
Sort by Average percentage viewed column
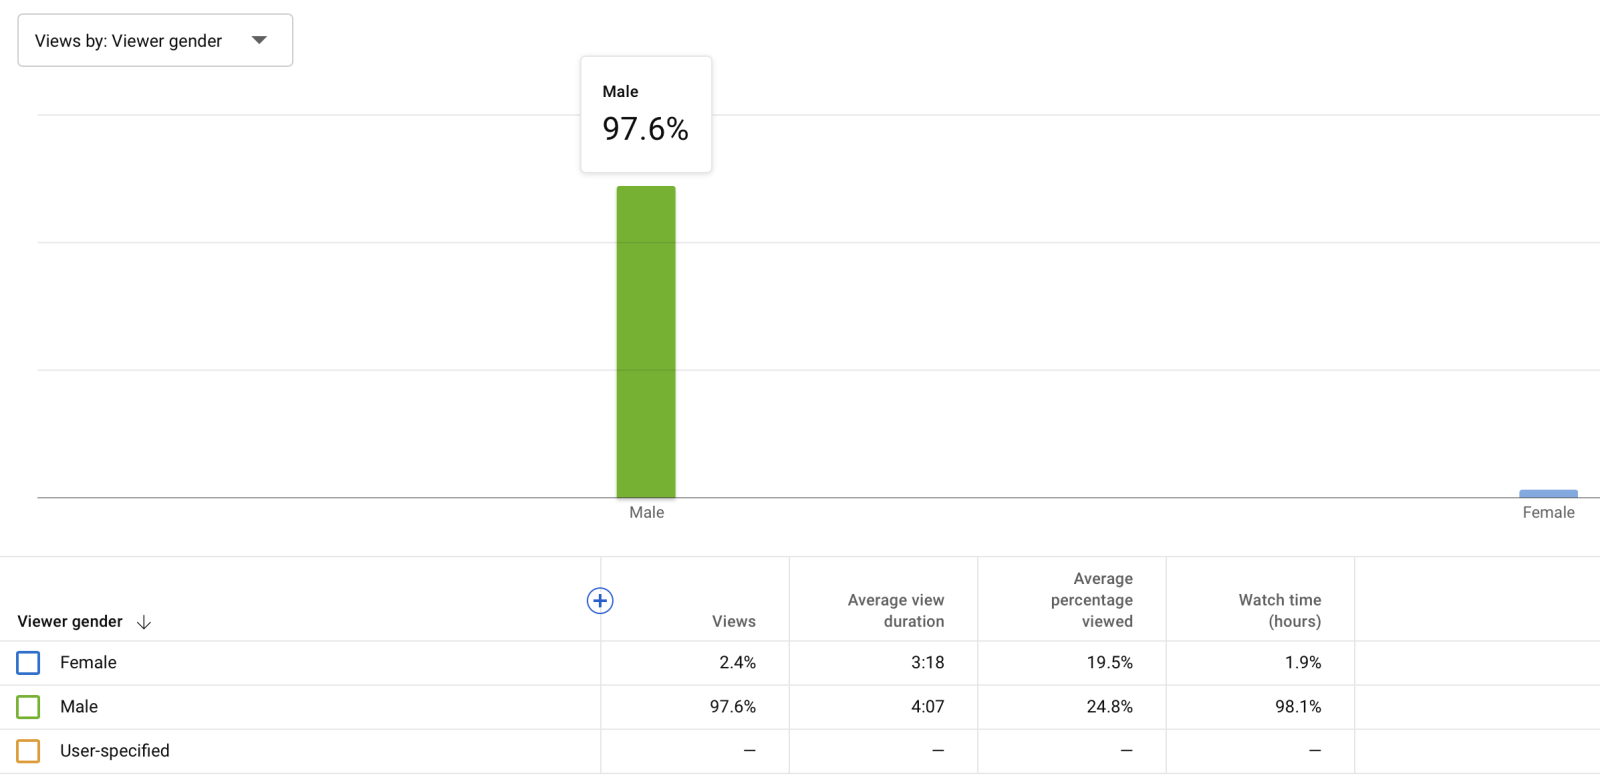(x=1092, y=600)
